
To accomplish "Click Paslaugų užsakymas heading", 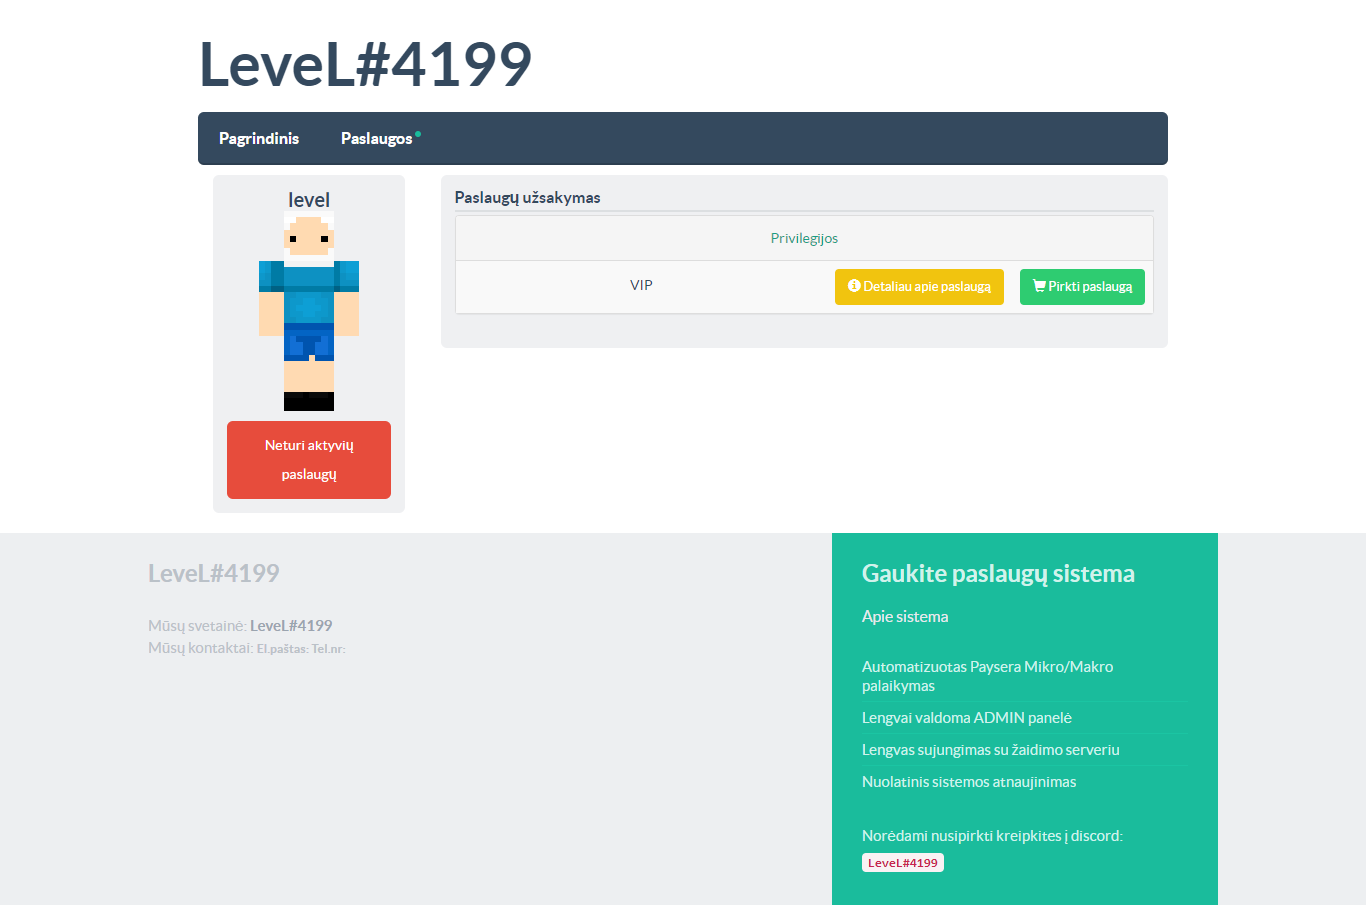I will click(528, 198).
